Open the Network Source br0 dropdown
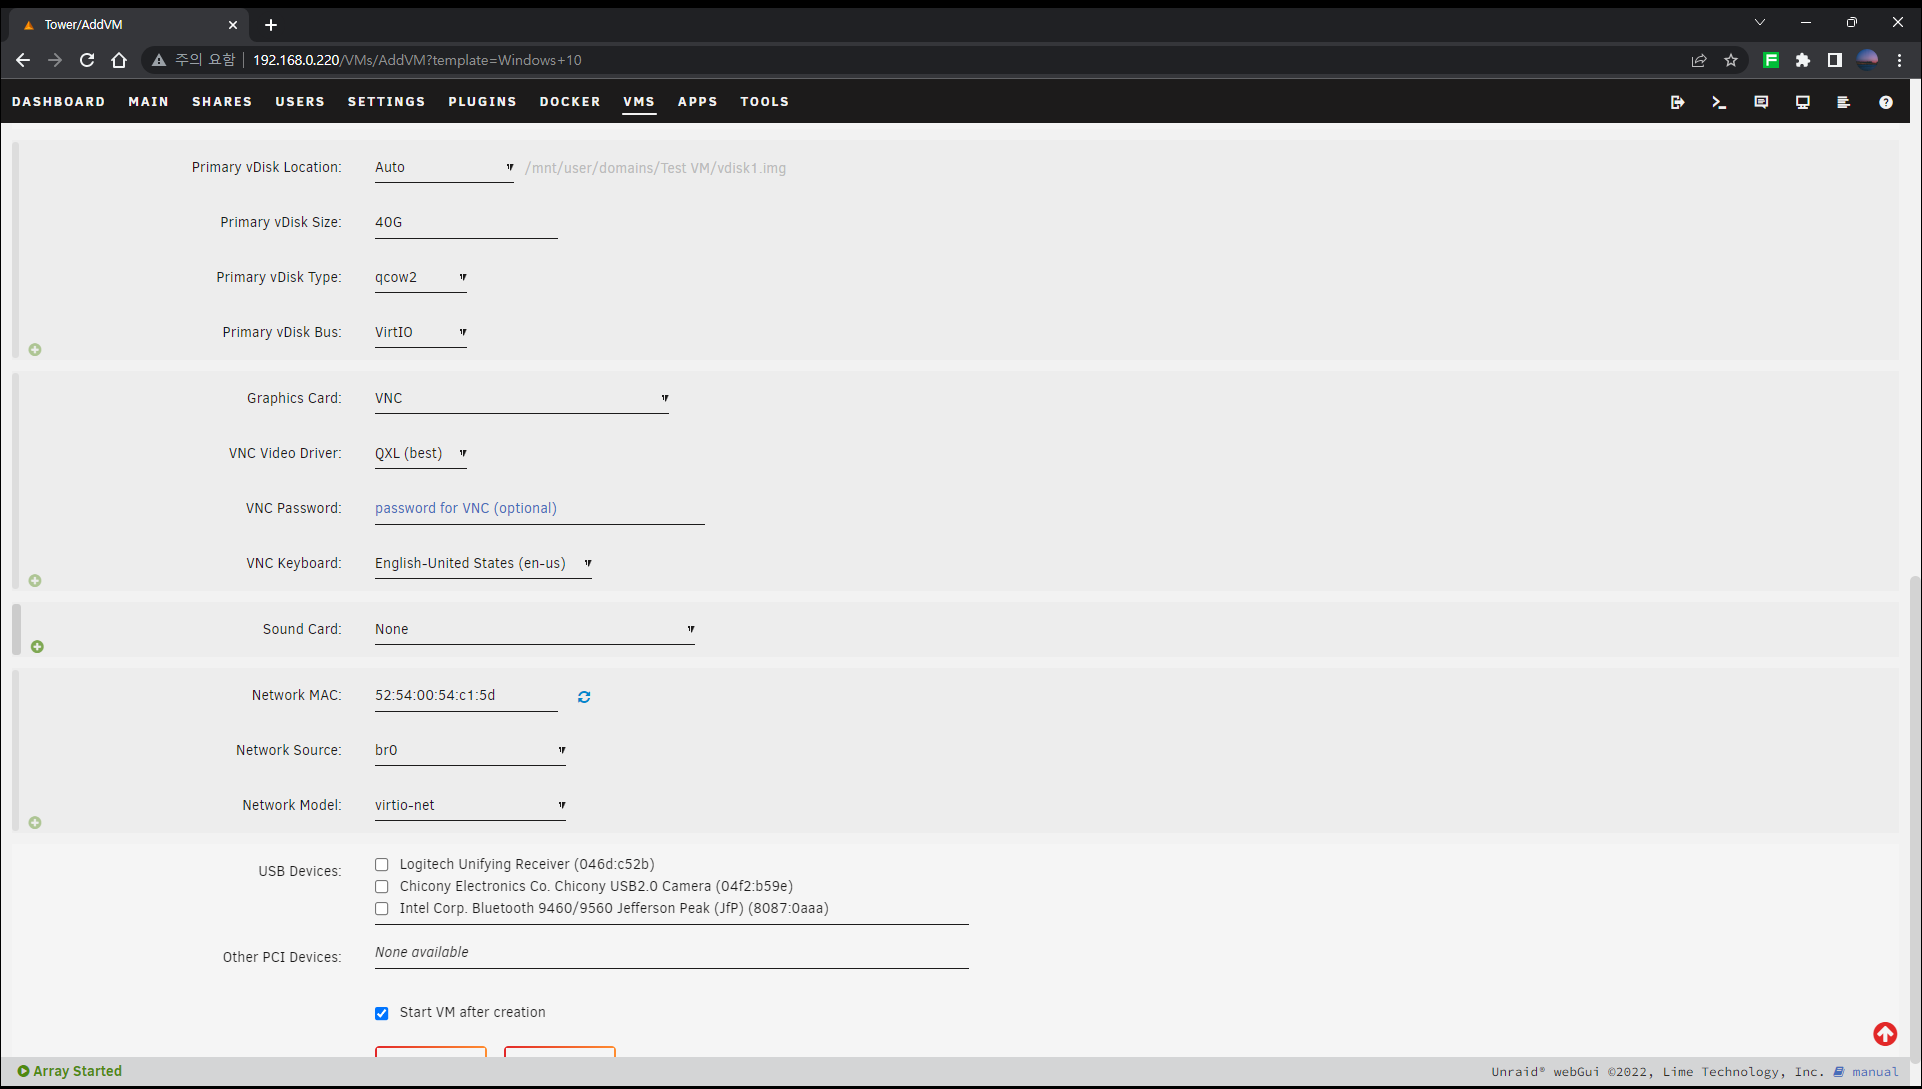 coord(470,750)
